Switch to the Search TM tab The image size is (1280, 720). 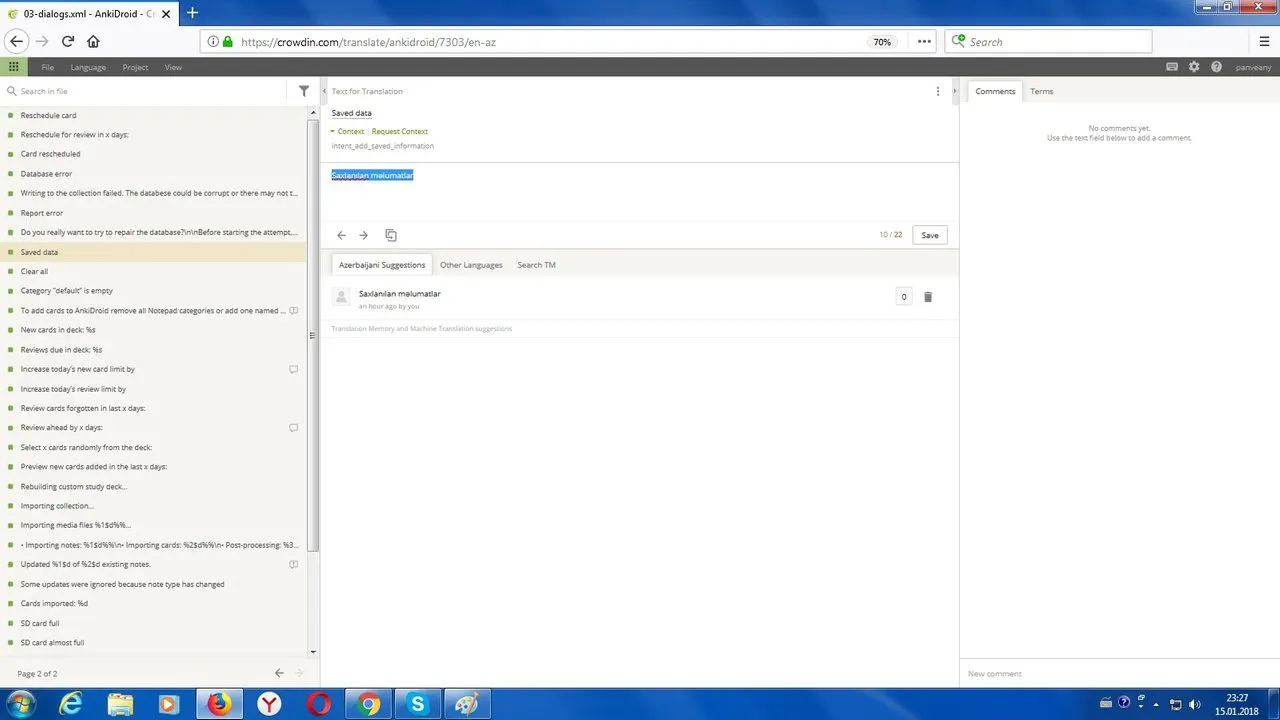[x=536, y=265]
